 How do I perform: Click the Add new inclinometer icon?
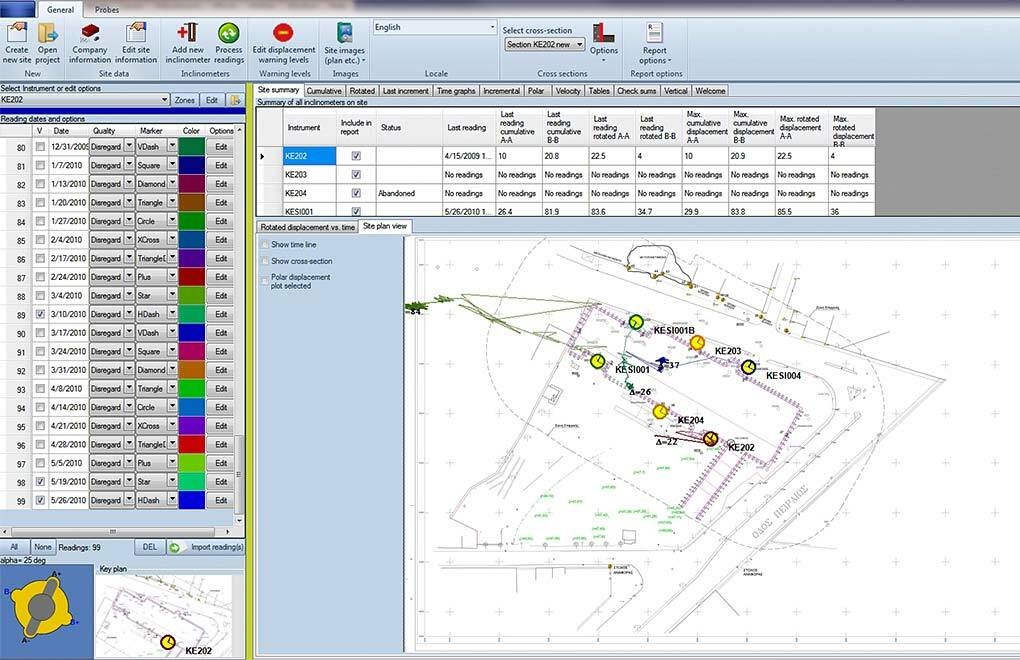[187, 32]
